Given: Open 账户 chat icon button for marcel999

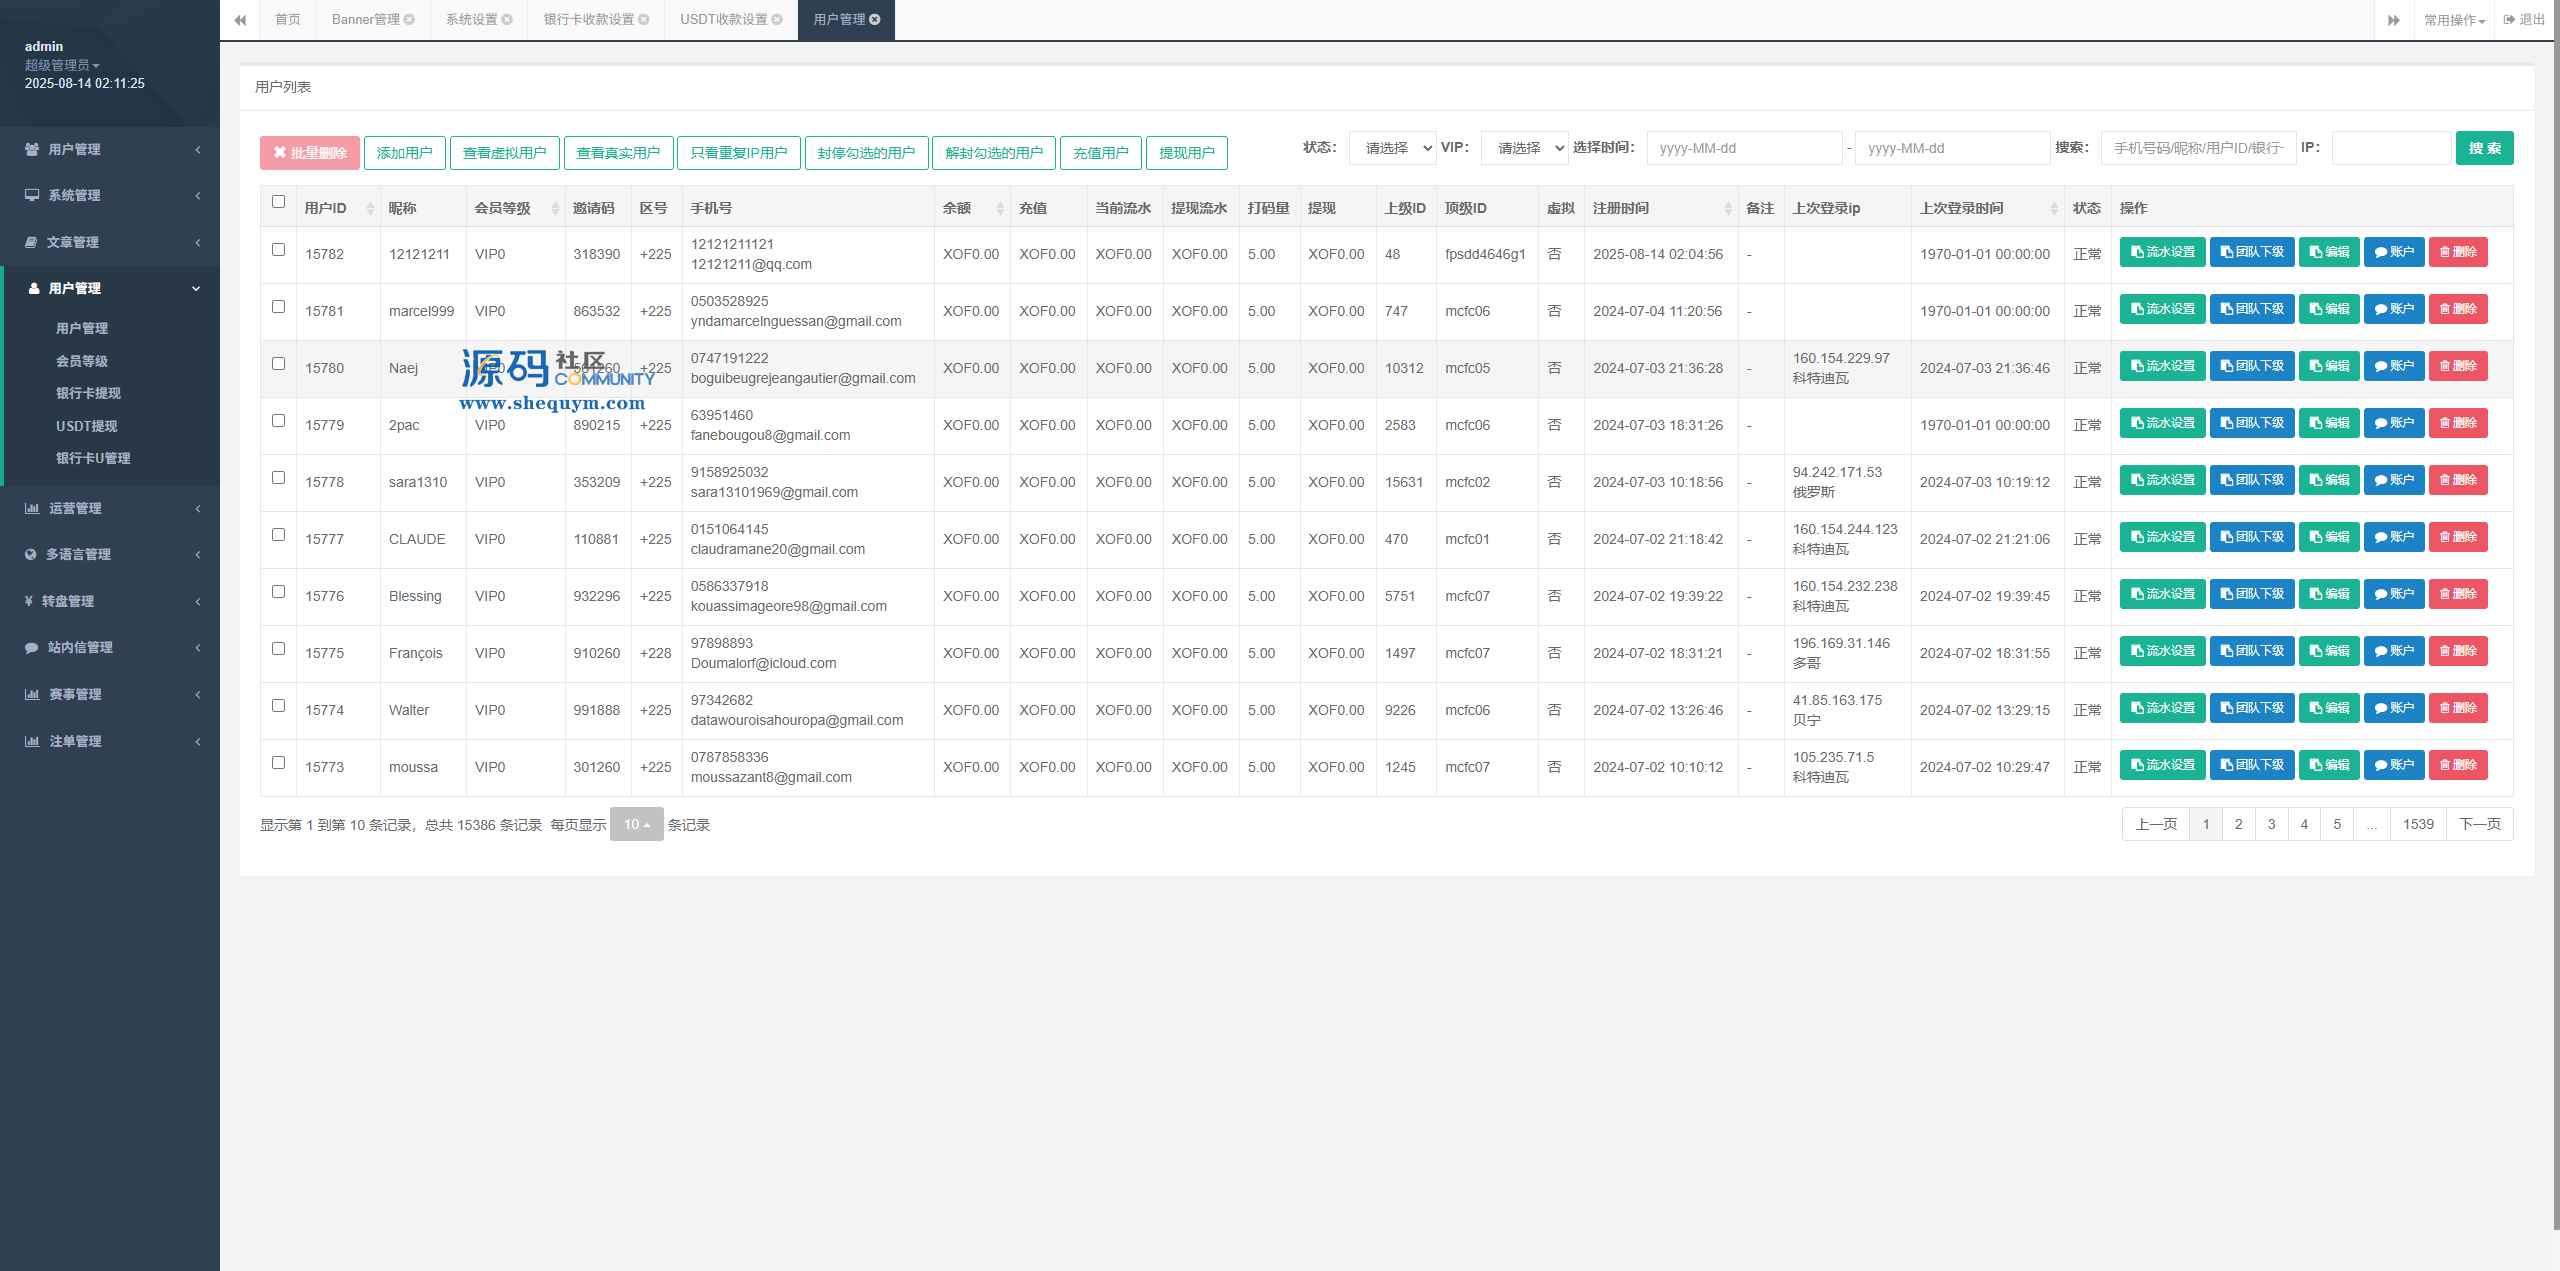Looking at the screenshot, I should pyautogui.click(x=2393, y=309).
